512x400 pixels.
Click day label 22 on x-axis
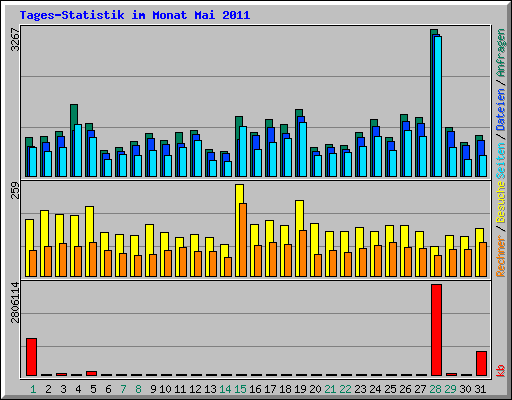click(345, 389)
